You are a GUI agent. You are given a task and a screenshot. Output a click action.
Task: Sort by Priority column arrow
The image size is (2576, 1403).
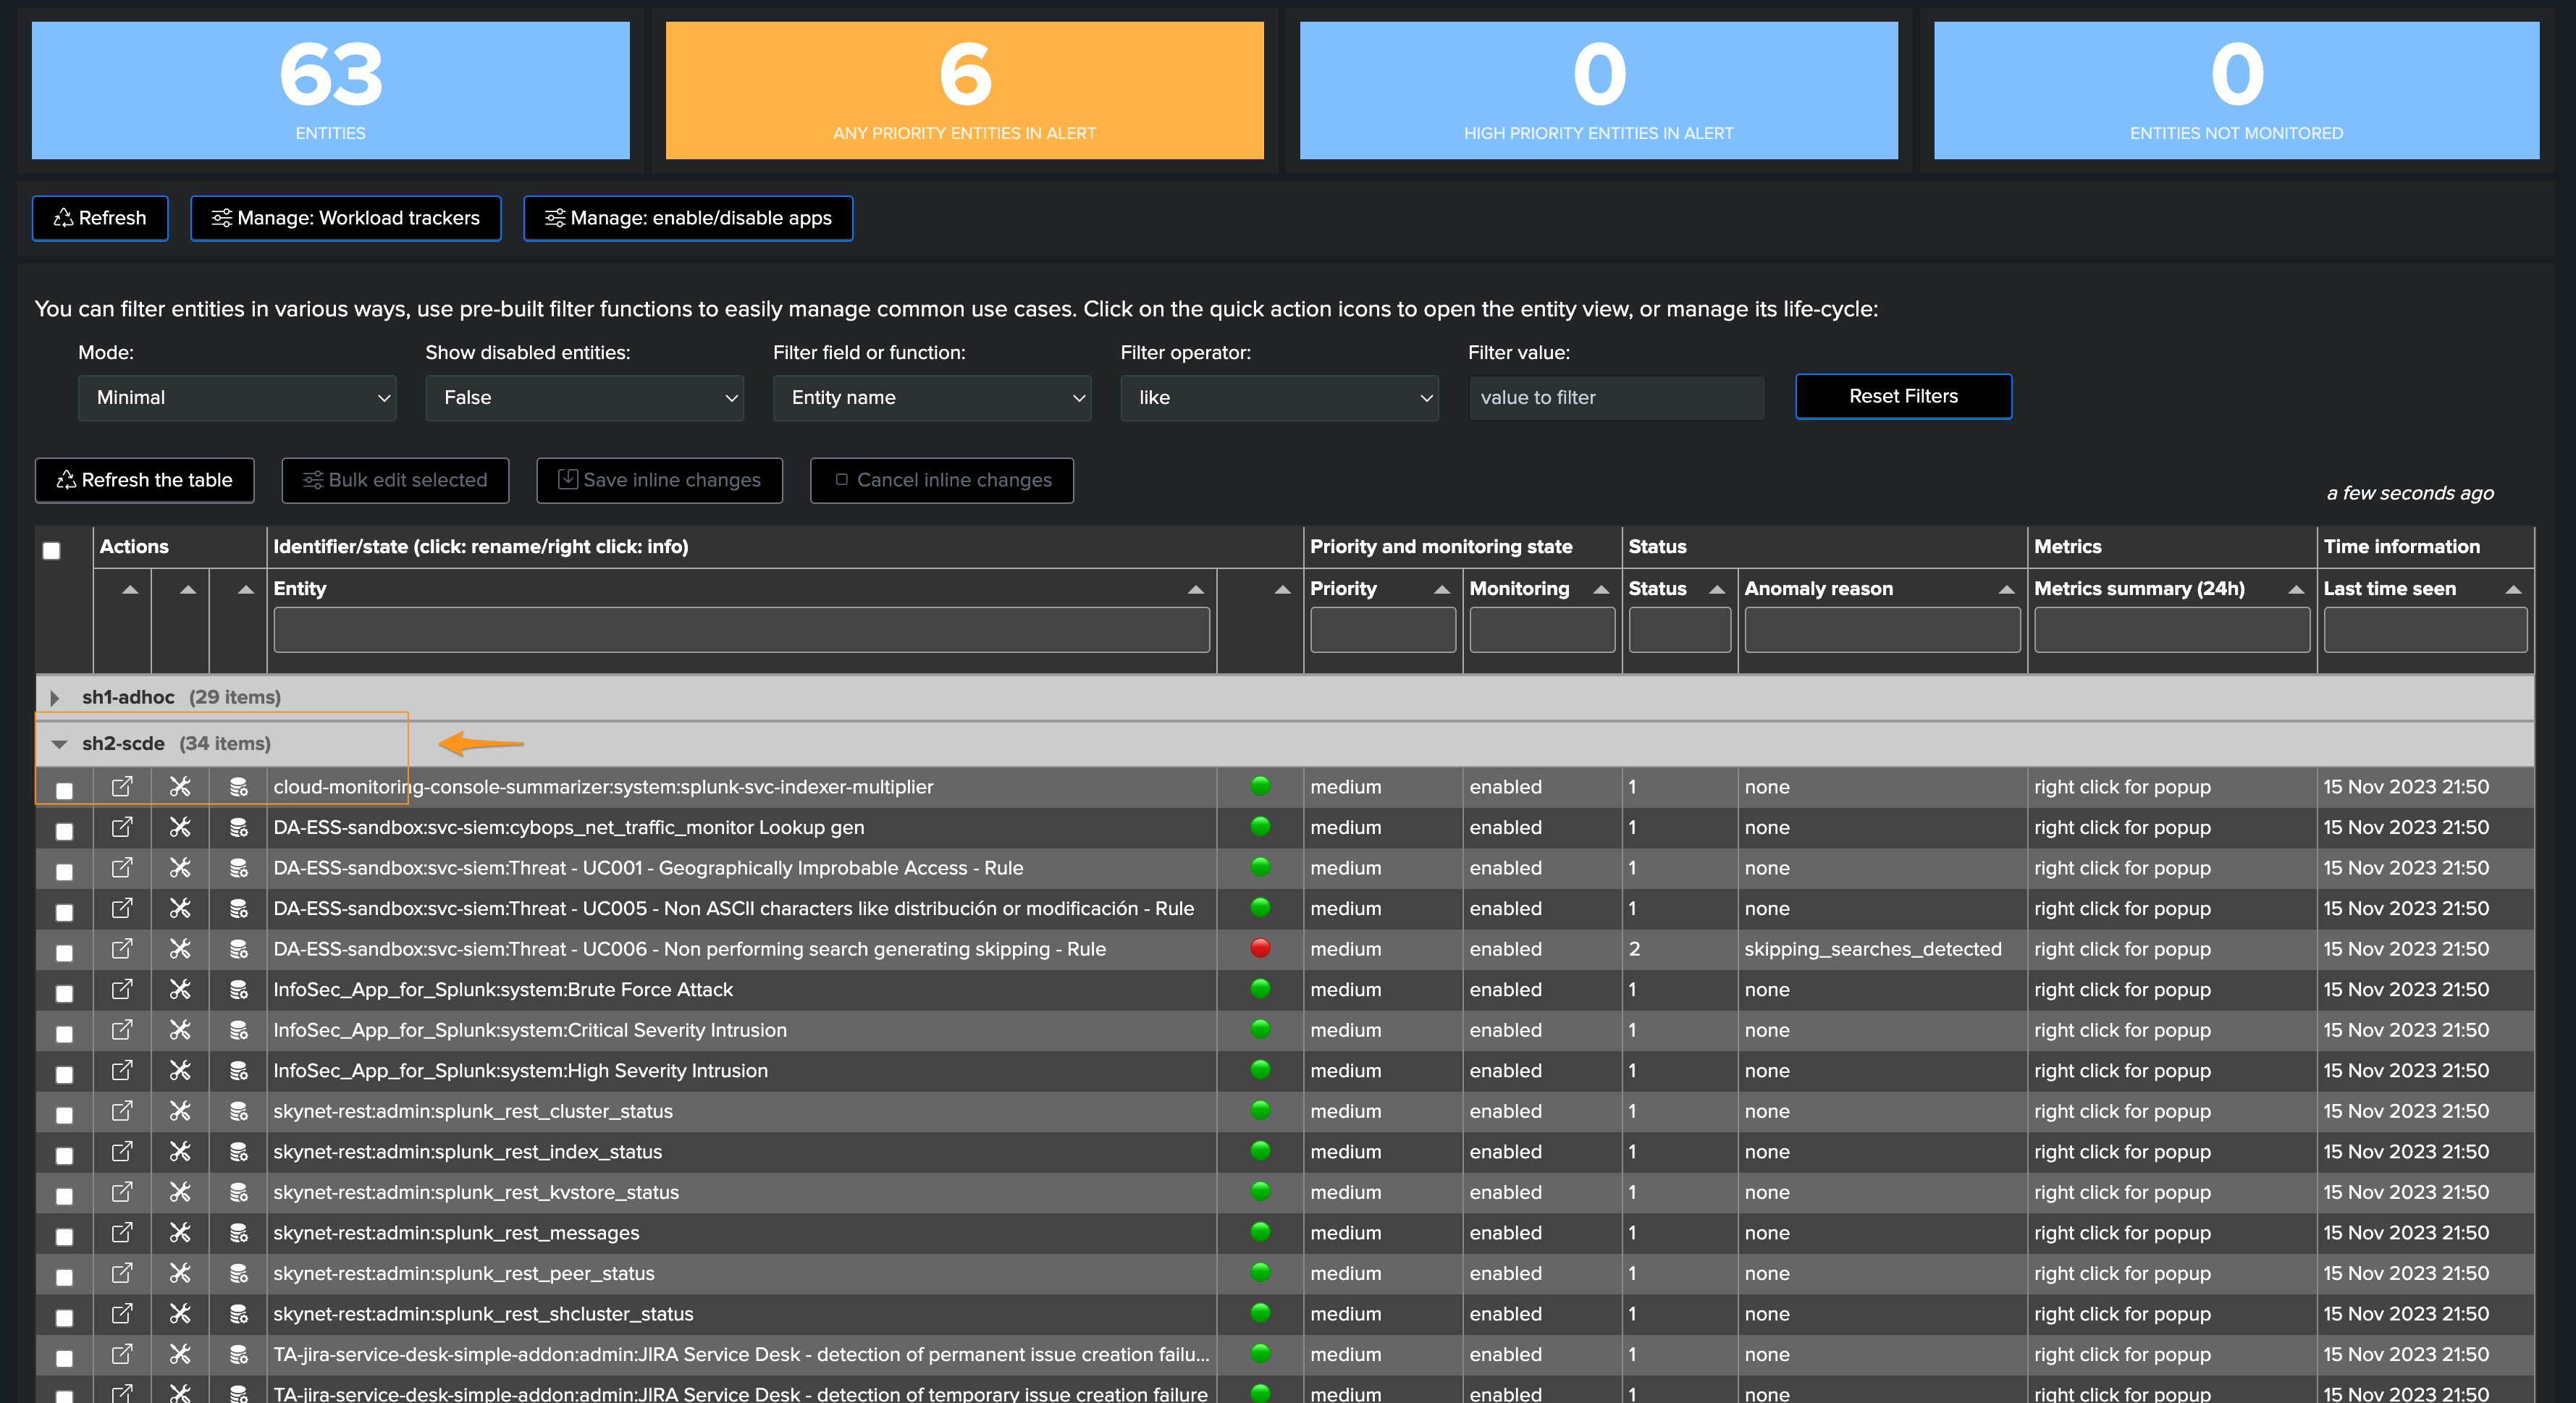1442,589
